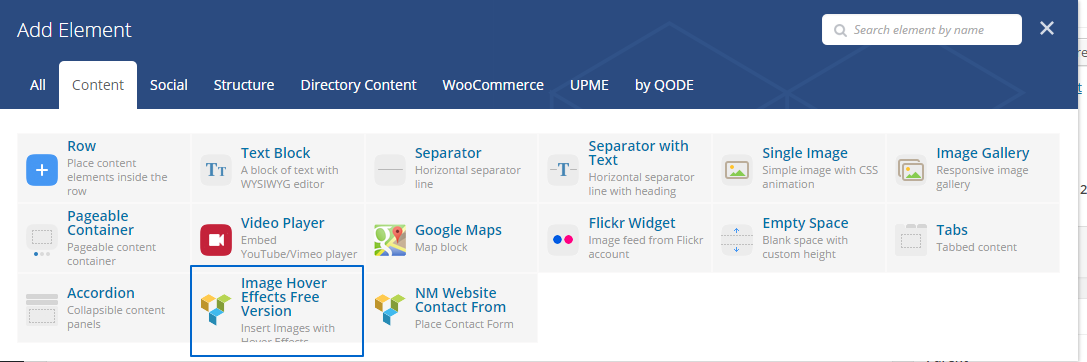Choose the Separator line icon
The width and height of the screenshot is (1087, 362).
click(x=390, y=170)
